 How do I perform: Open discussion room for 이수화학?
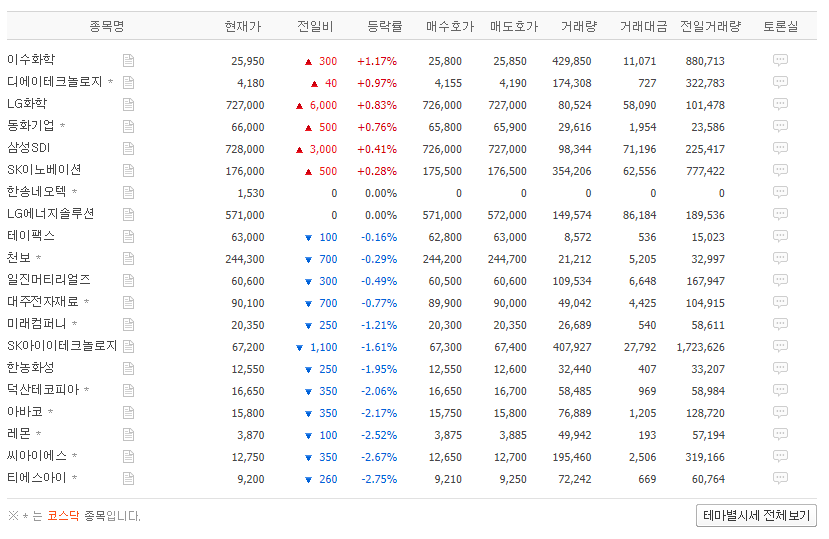click(x=780, y=60)
